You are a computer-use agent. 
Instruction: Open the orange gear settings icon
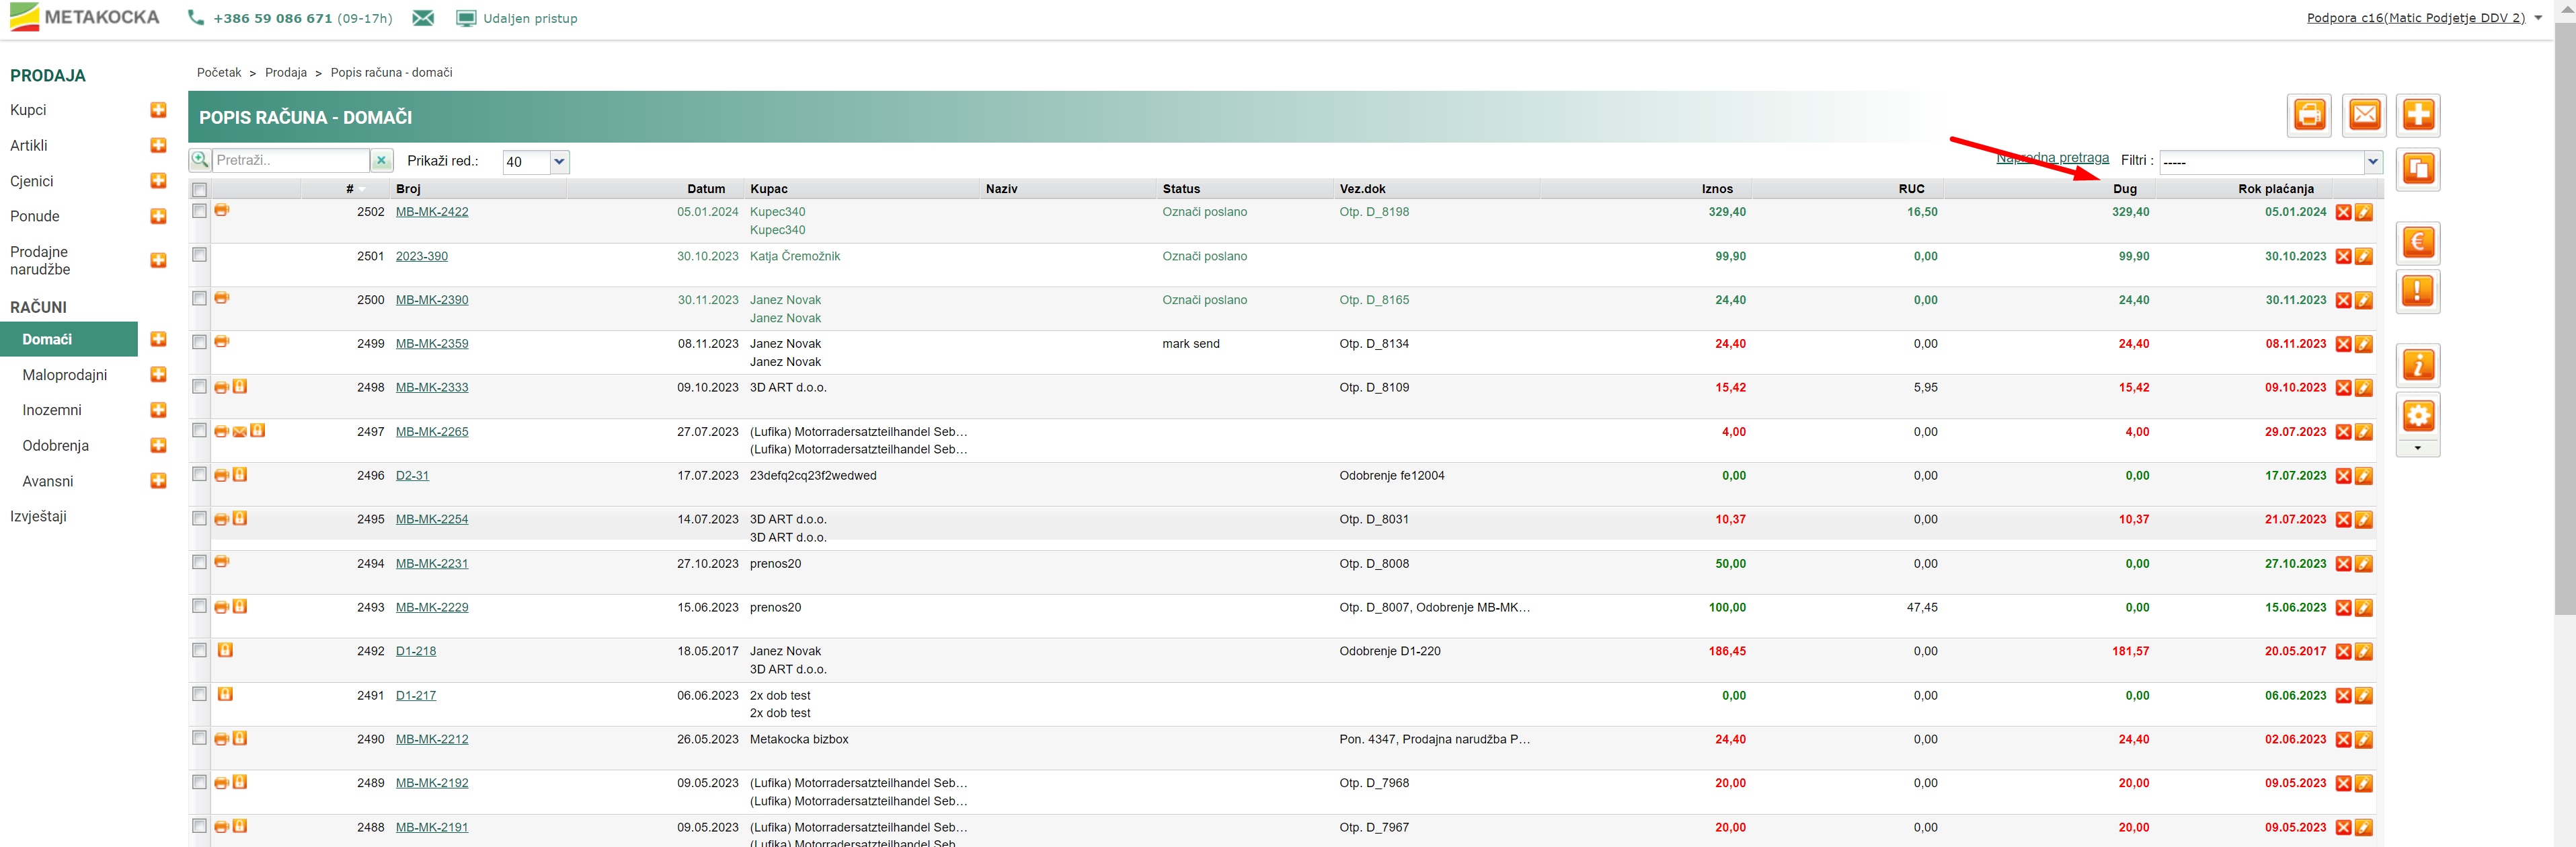coord(2418,416)
